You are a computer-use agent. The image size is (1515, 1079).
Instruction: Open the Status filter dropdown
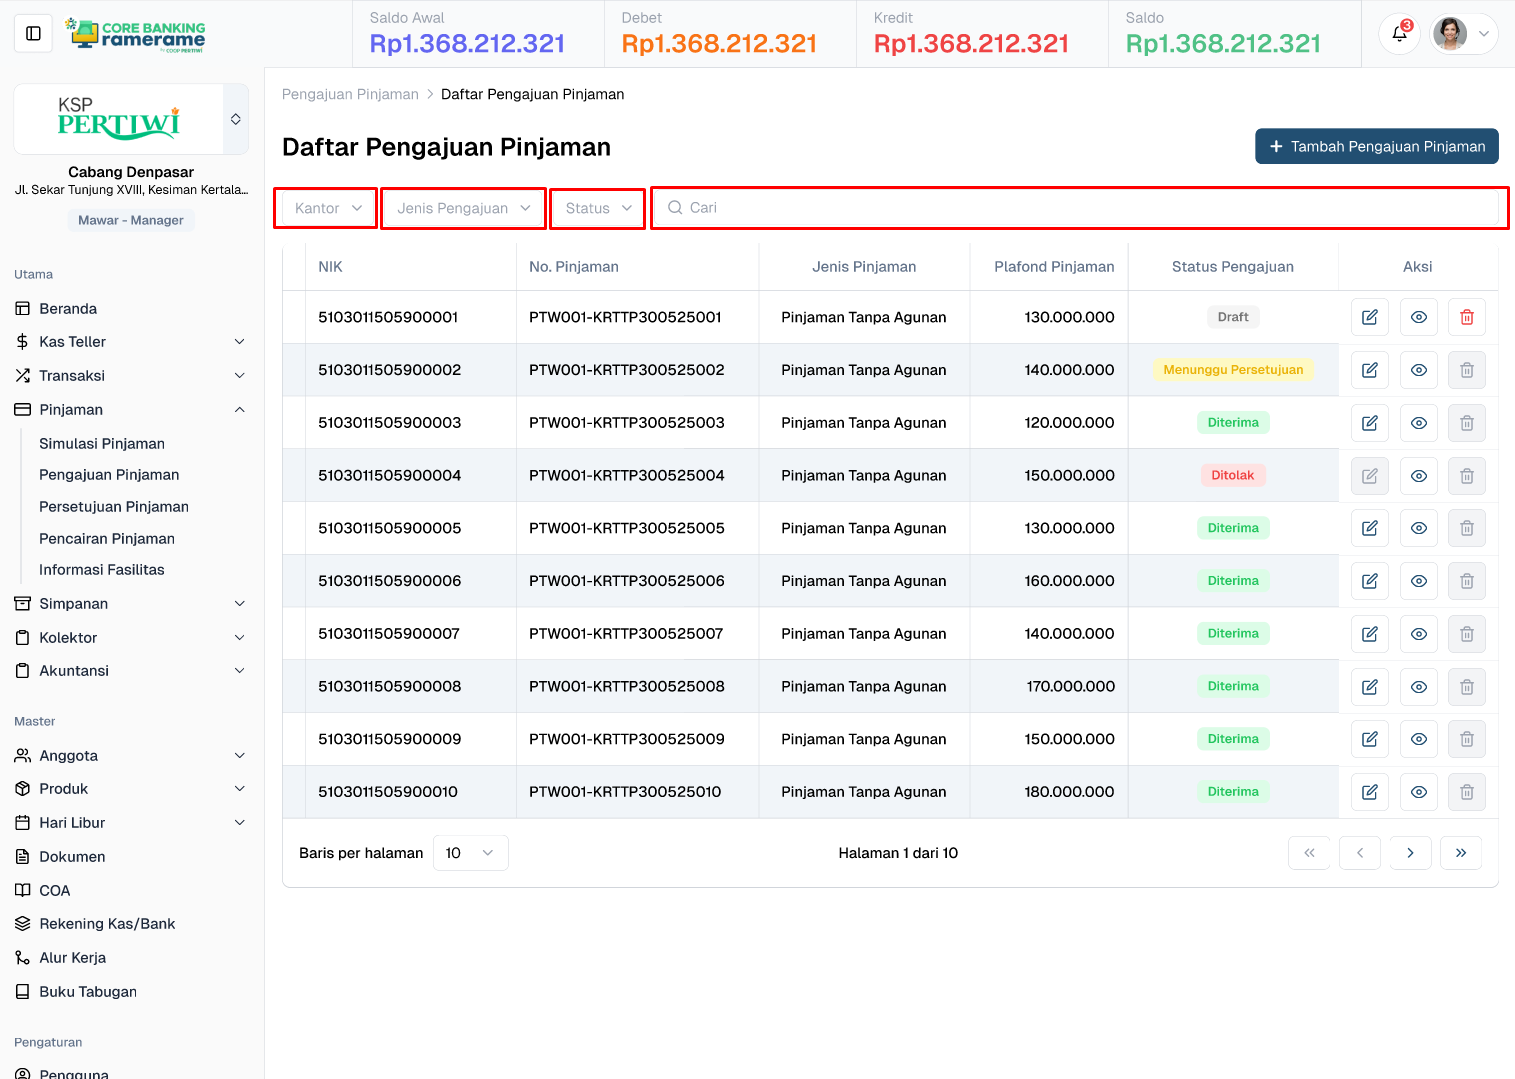click(598, 208)
